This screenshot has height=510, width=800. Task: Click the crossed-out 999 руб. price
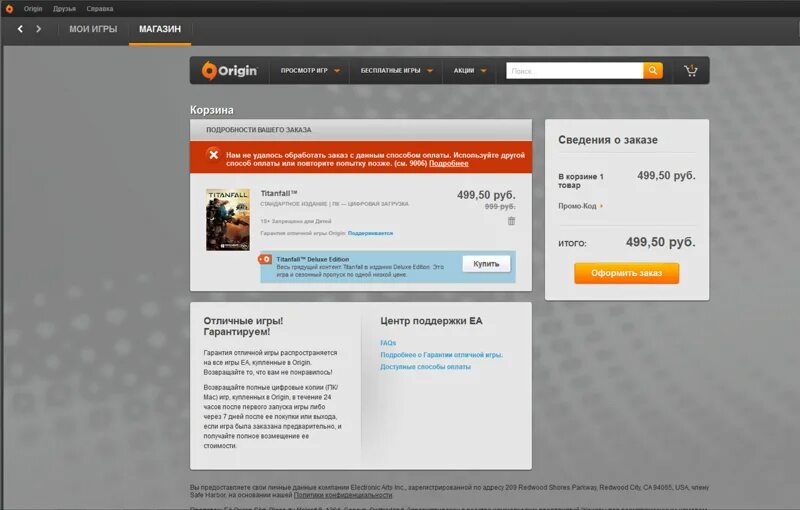pos(499,207)
